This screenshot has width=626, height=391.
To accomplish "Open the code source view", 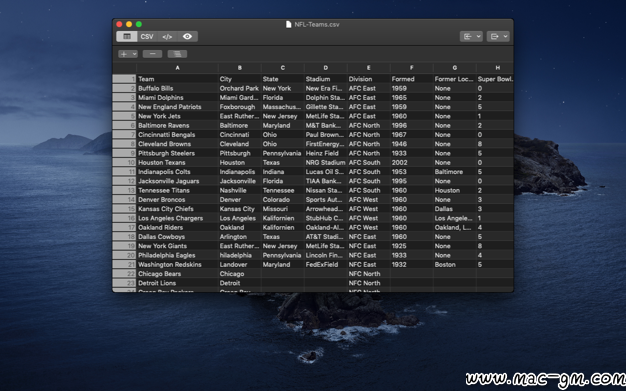I will point(167,36).
